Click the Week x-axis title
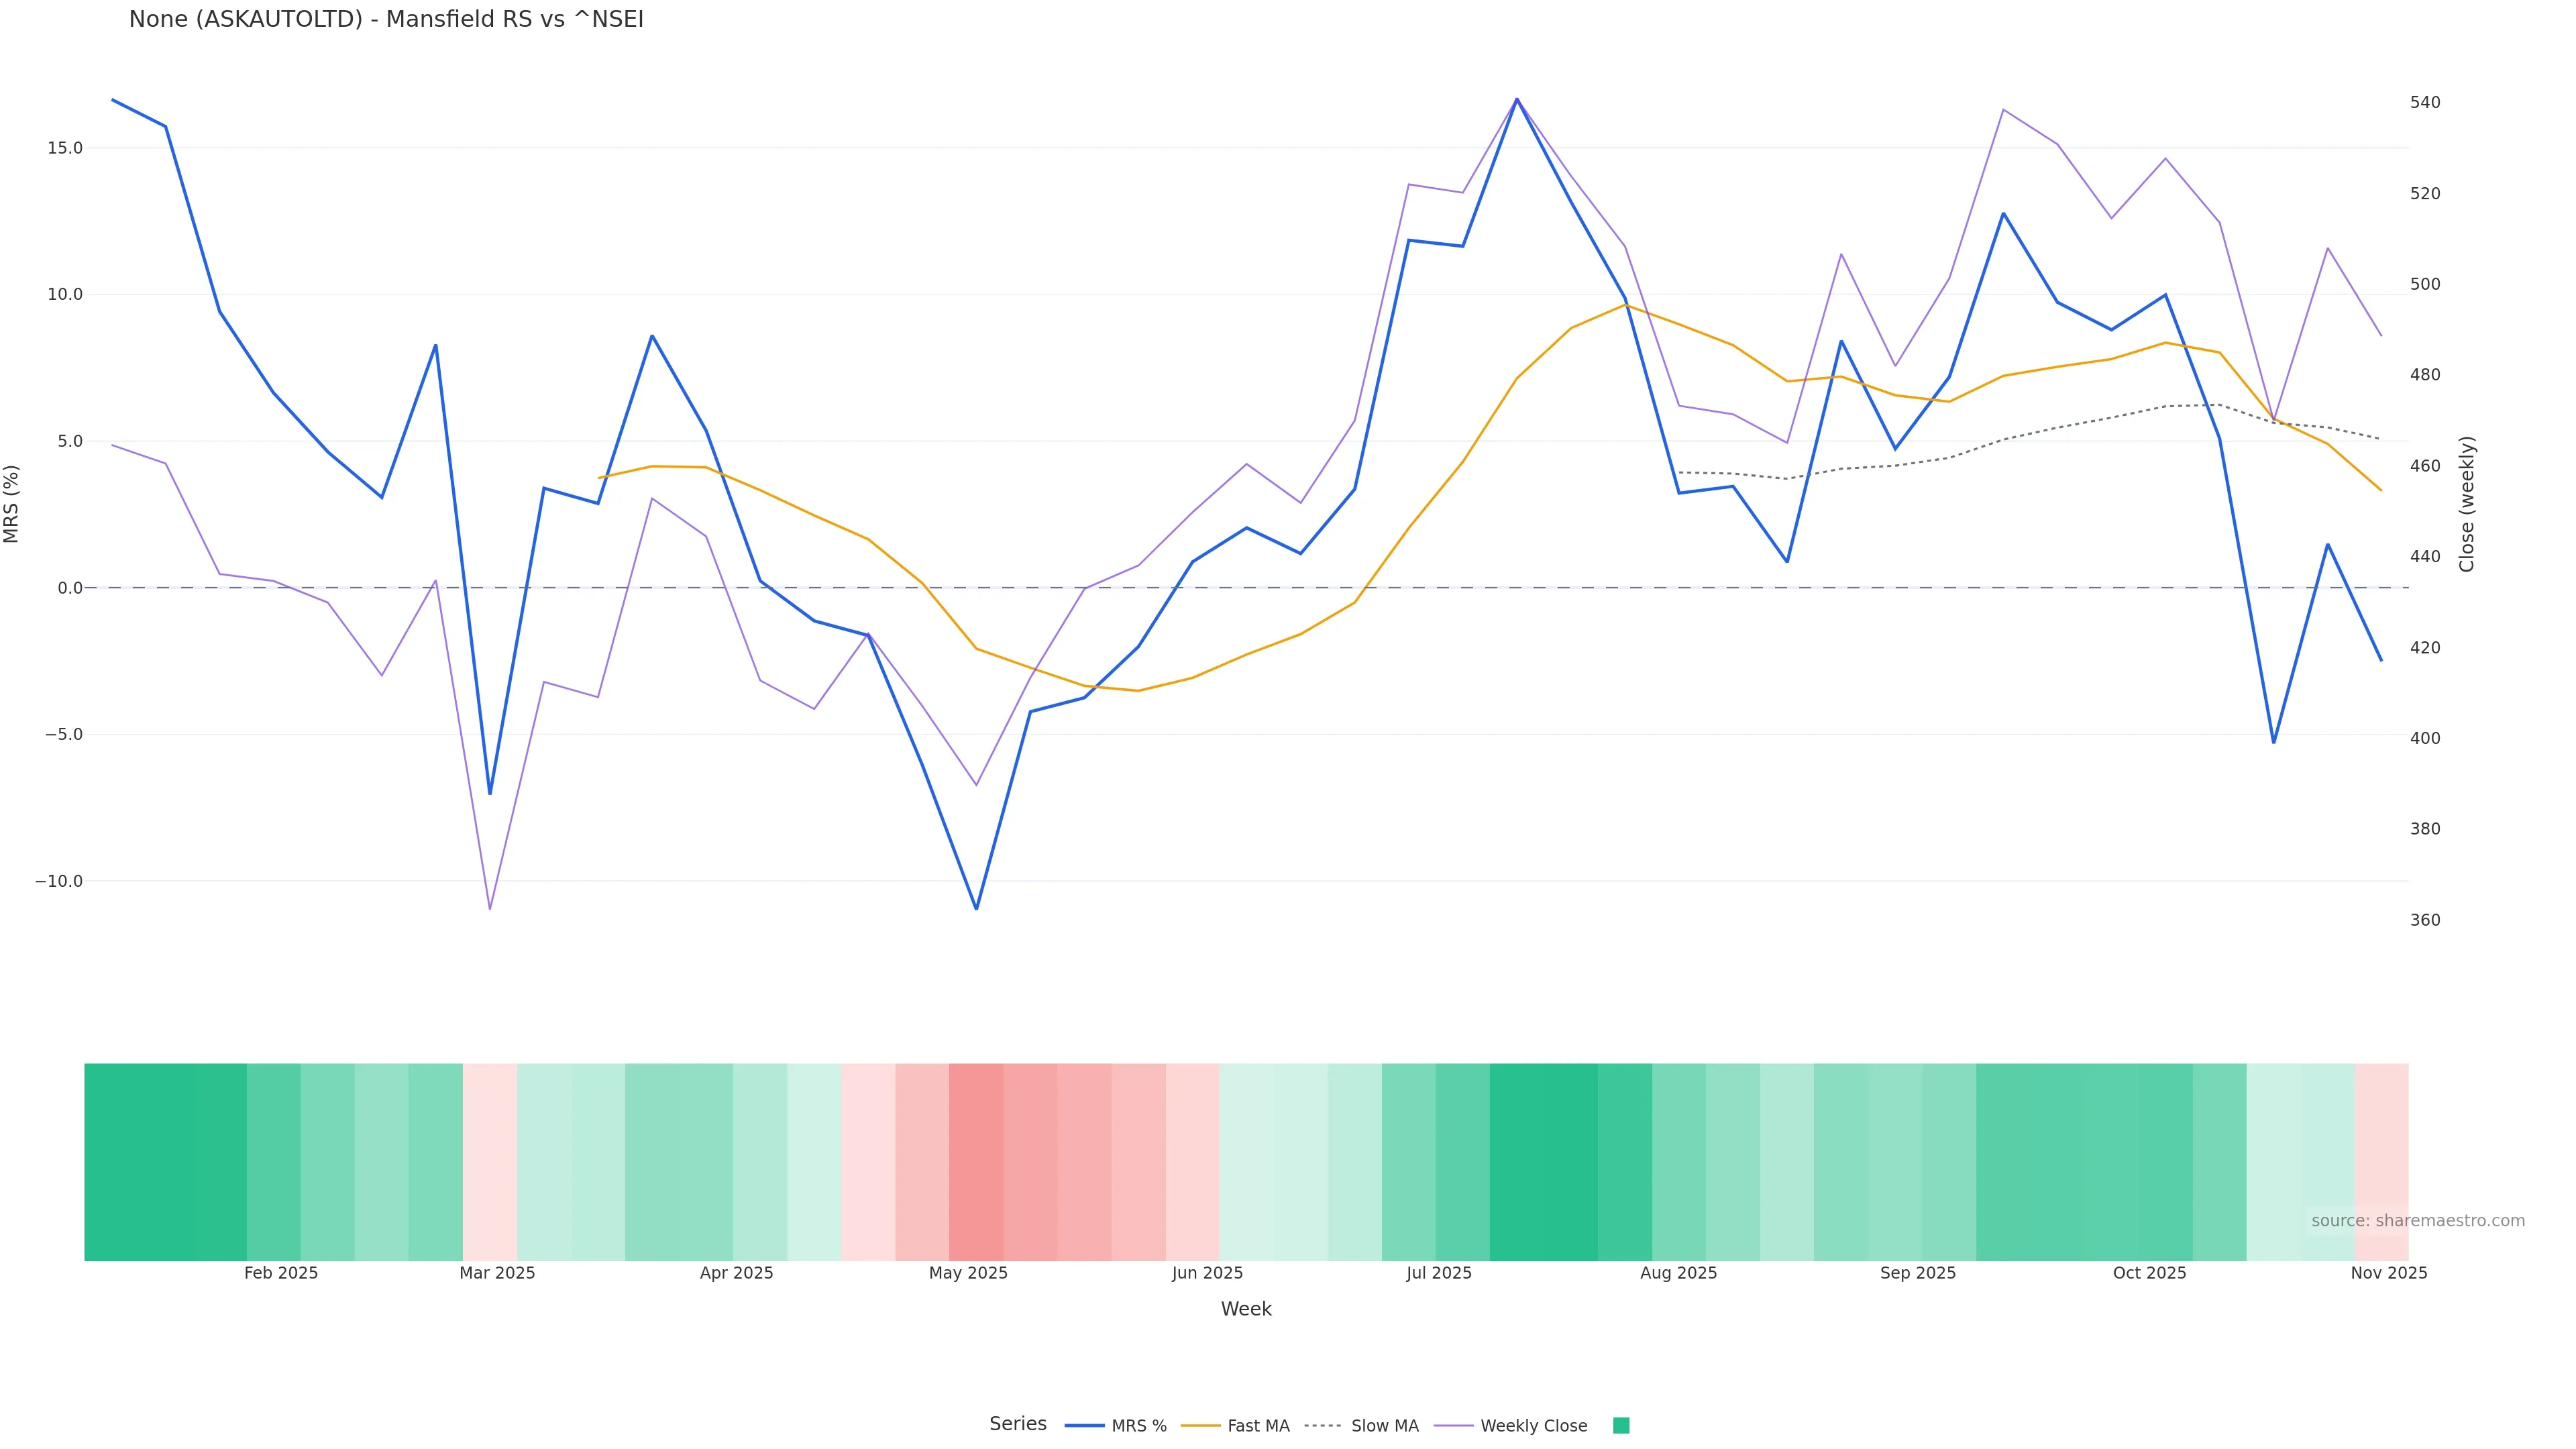This screenshot has height=1449, width=2576. pos(1246,1309)
